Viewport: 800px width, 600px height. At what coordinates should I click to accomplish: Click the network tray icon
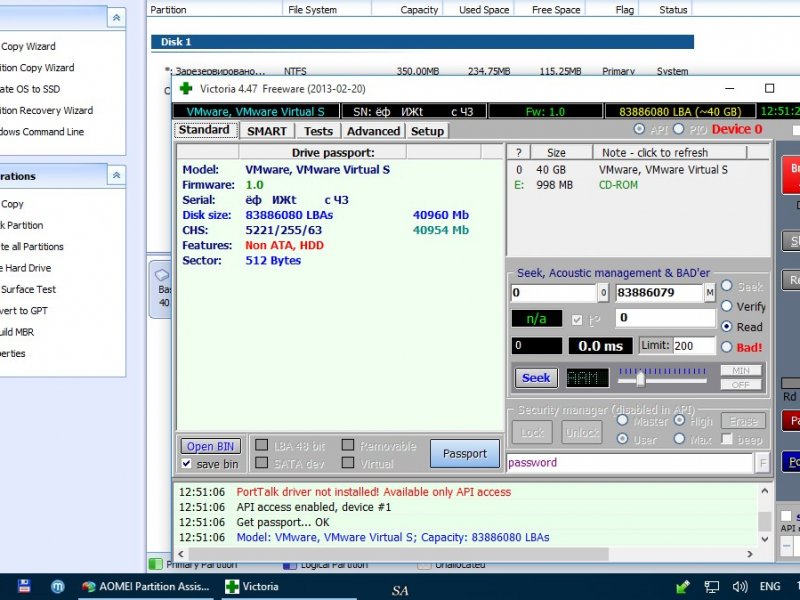pyautogui.click(x=711, y=587)
